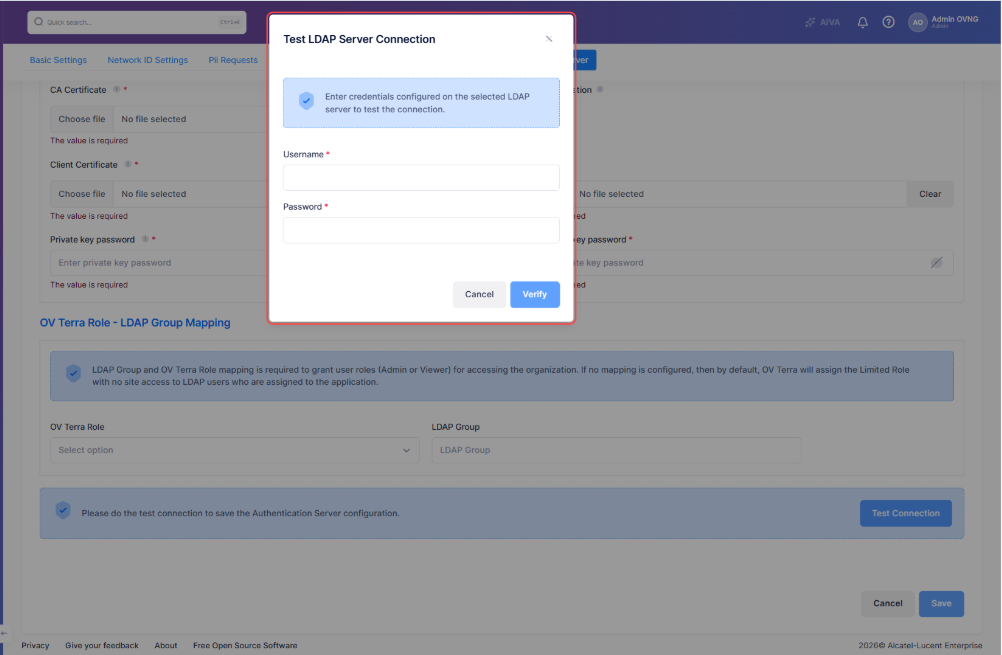
Task: Choose file for CA Certificate
Action: [82, 119]
